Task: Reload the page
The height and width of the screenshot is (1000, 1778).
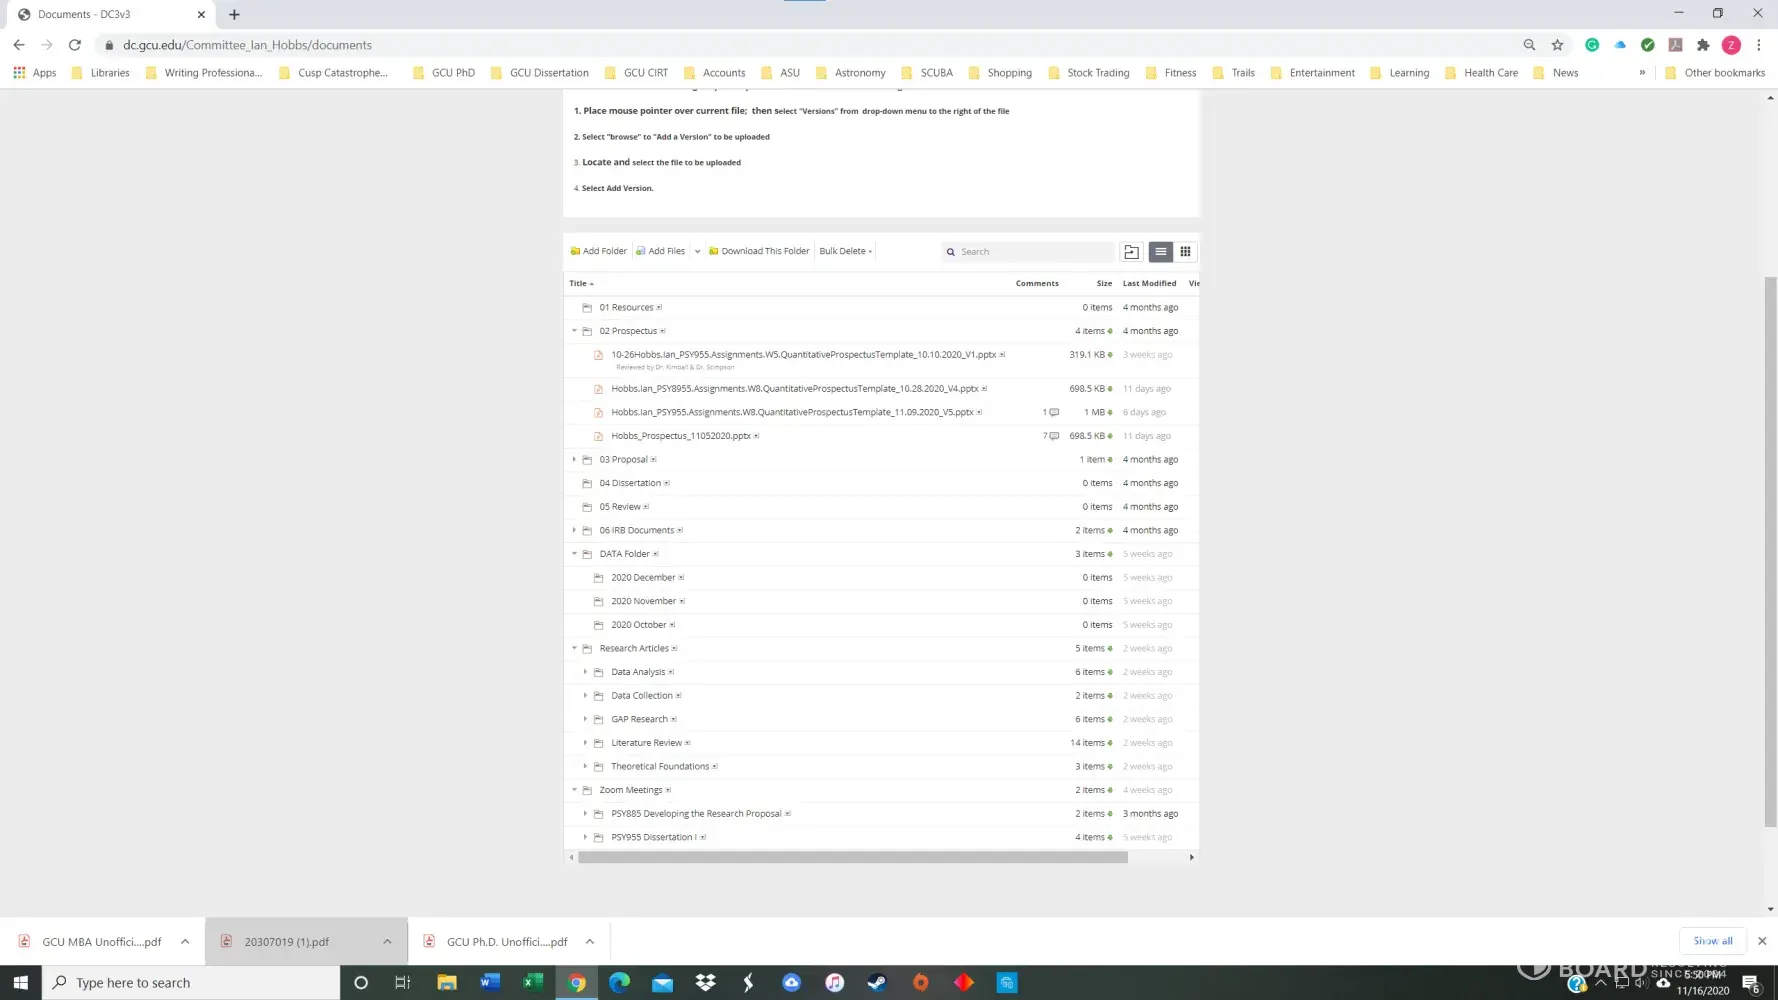Action: click(x=74, y=45)
